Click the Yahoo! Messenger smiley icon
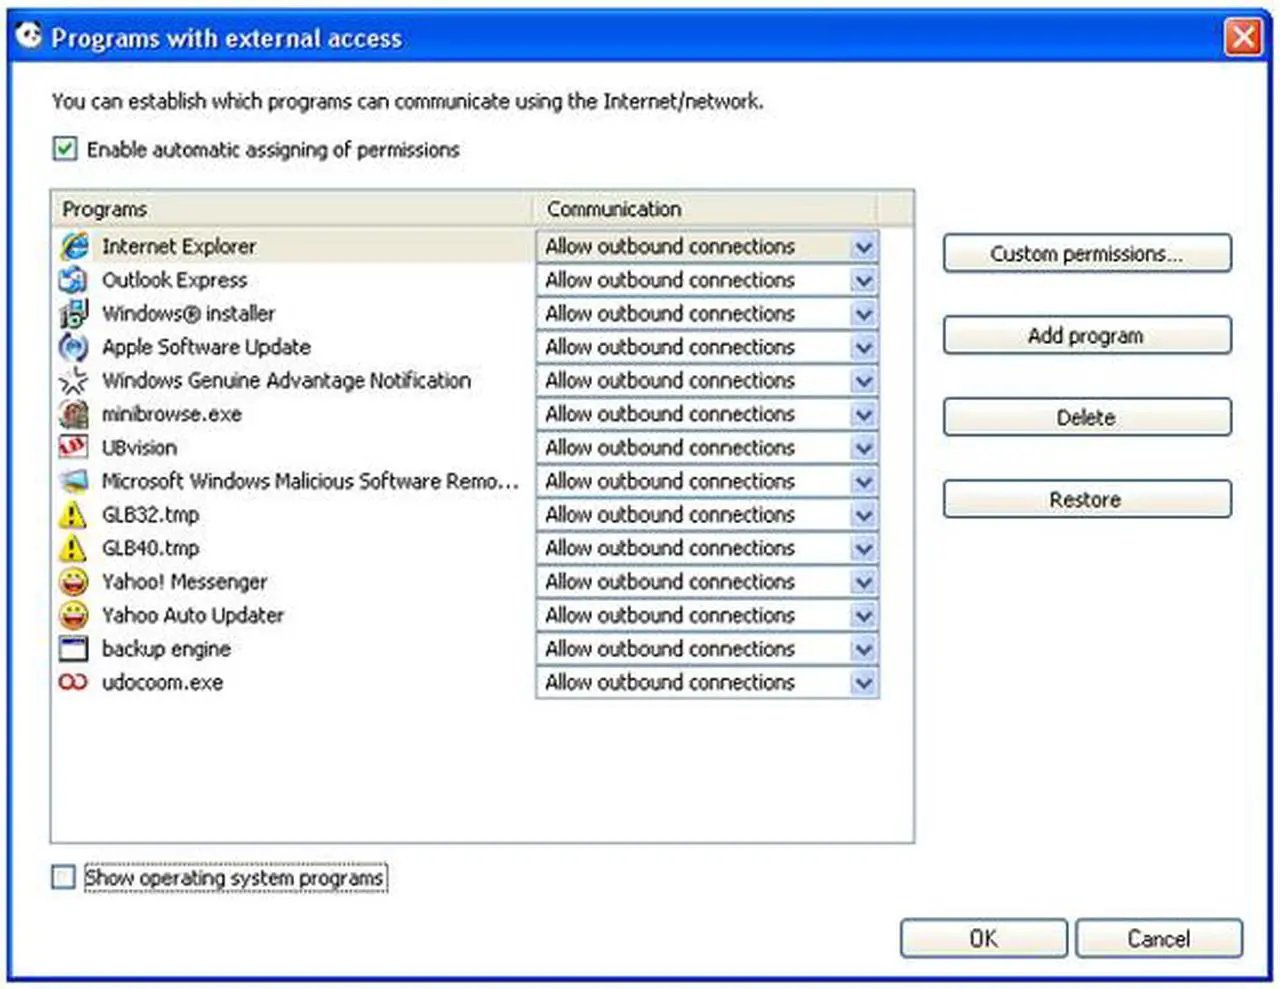The image size is (1280, 989). (x=74, y=582)
